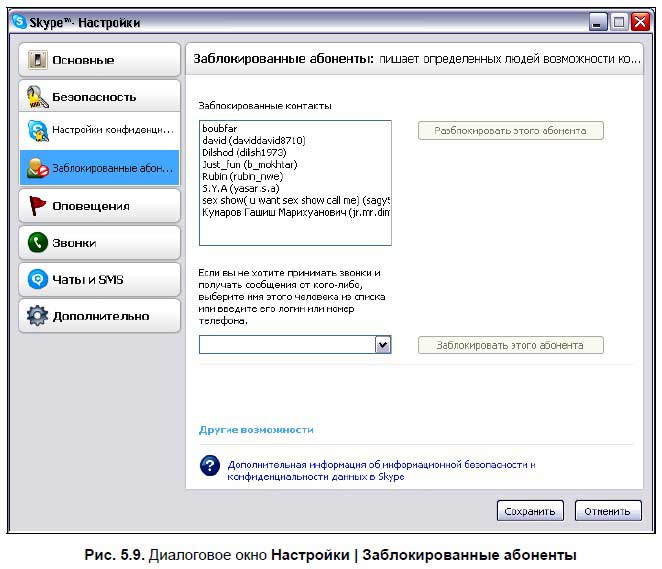Click the blue question mark help icon

click(209, 466)
